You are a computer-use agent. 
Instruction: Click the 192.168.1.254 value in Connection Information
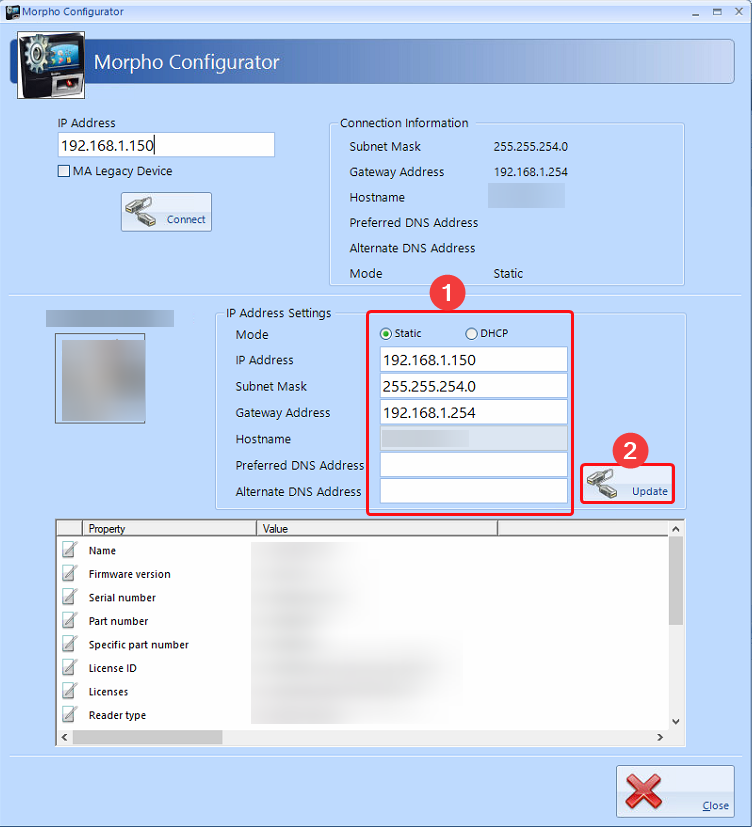pos(531,172)
